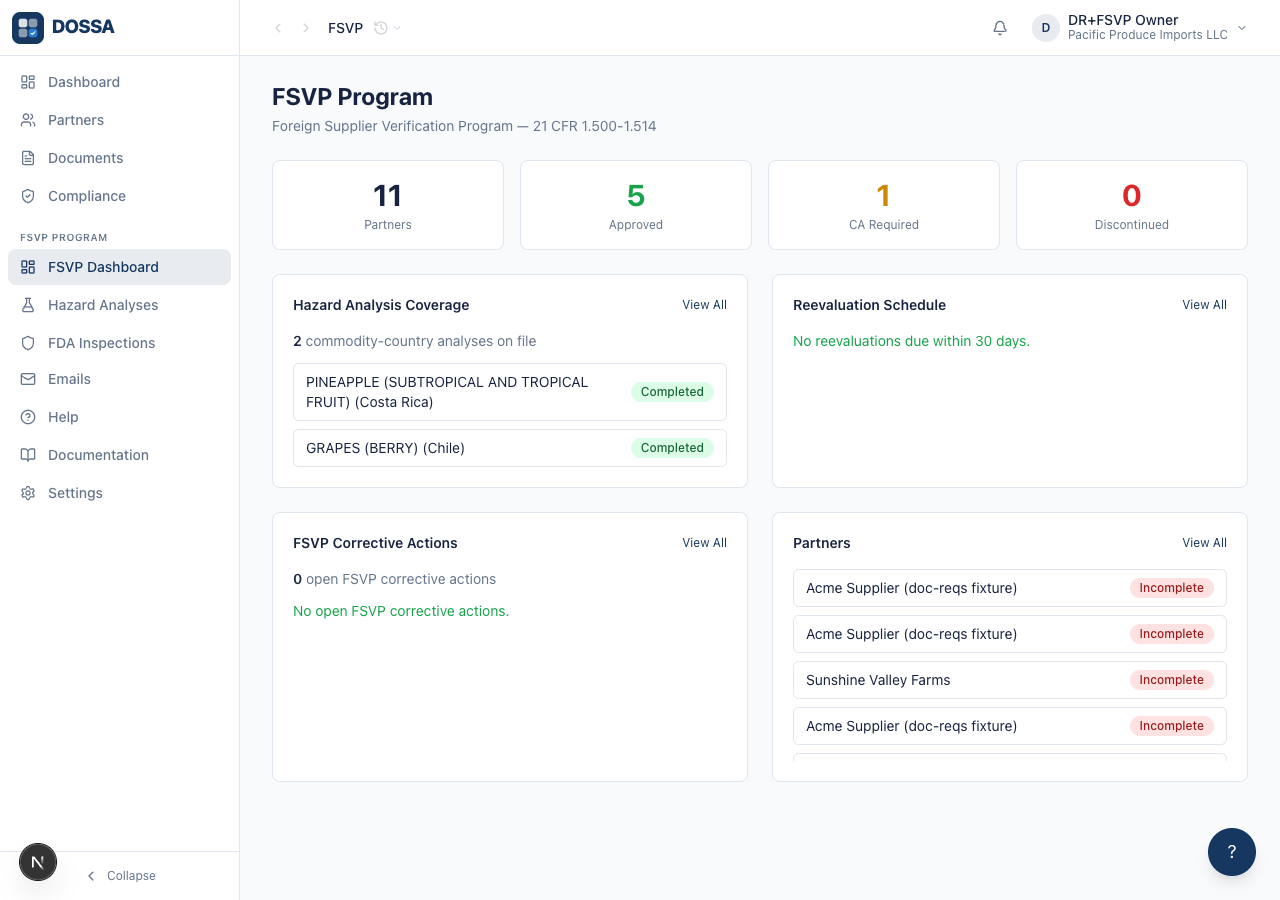This screenshot has height=900, width=1280.
Task: Select Hazard Analyses menu item
Action: tap(119, 305)
